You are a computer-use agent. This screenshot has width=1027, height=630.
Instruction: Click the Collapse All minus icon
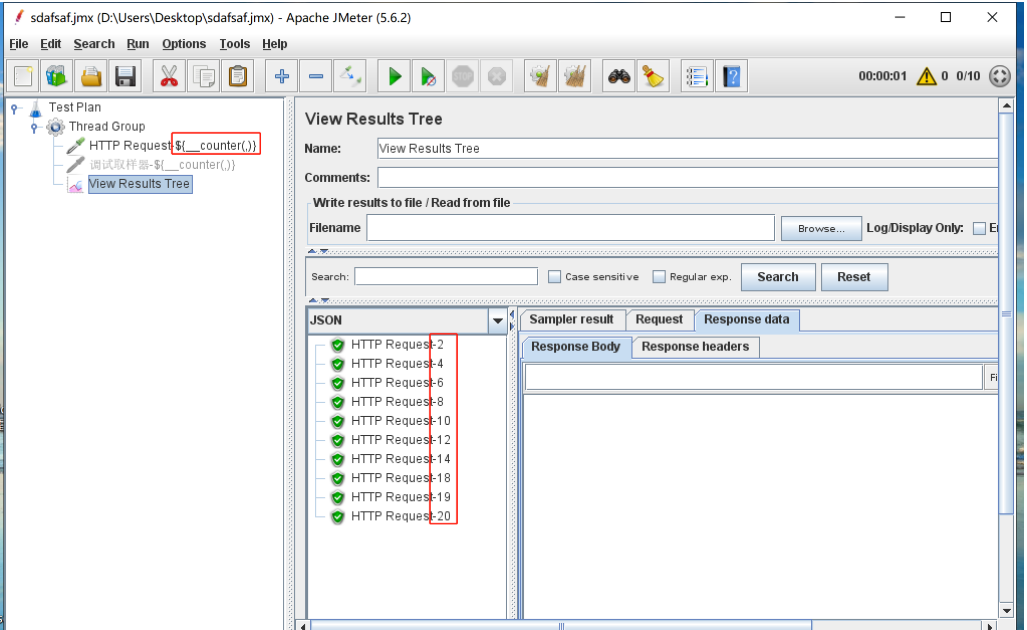[316, 77]
